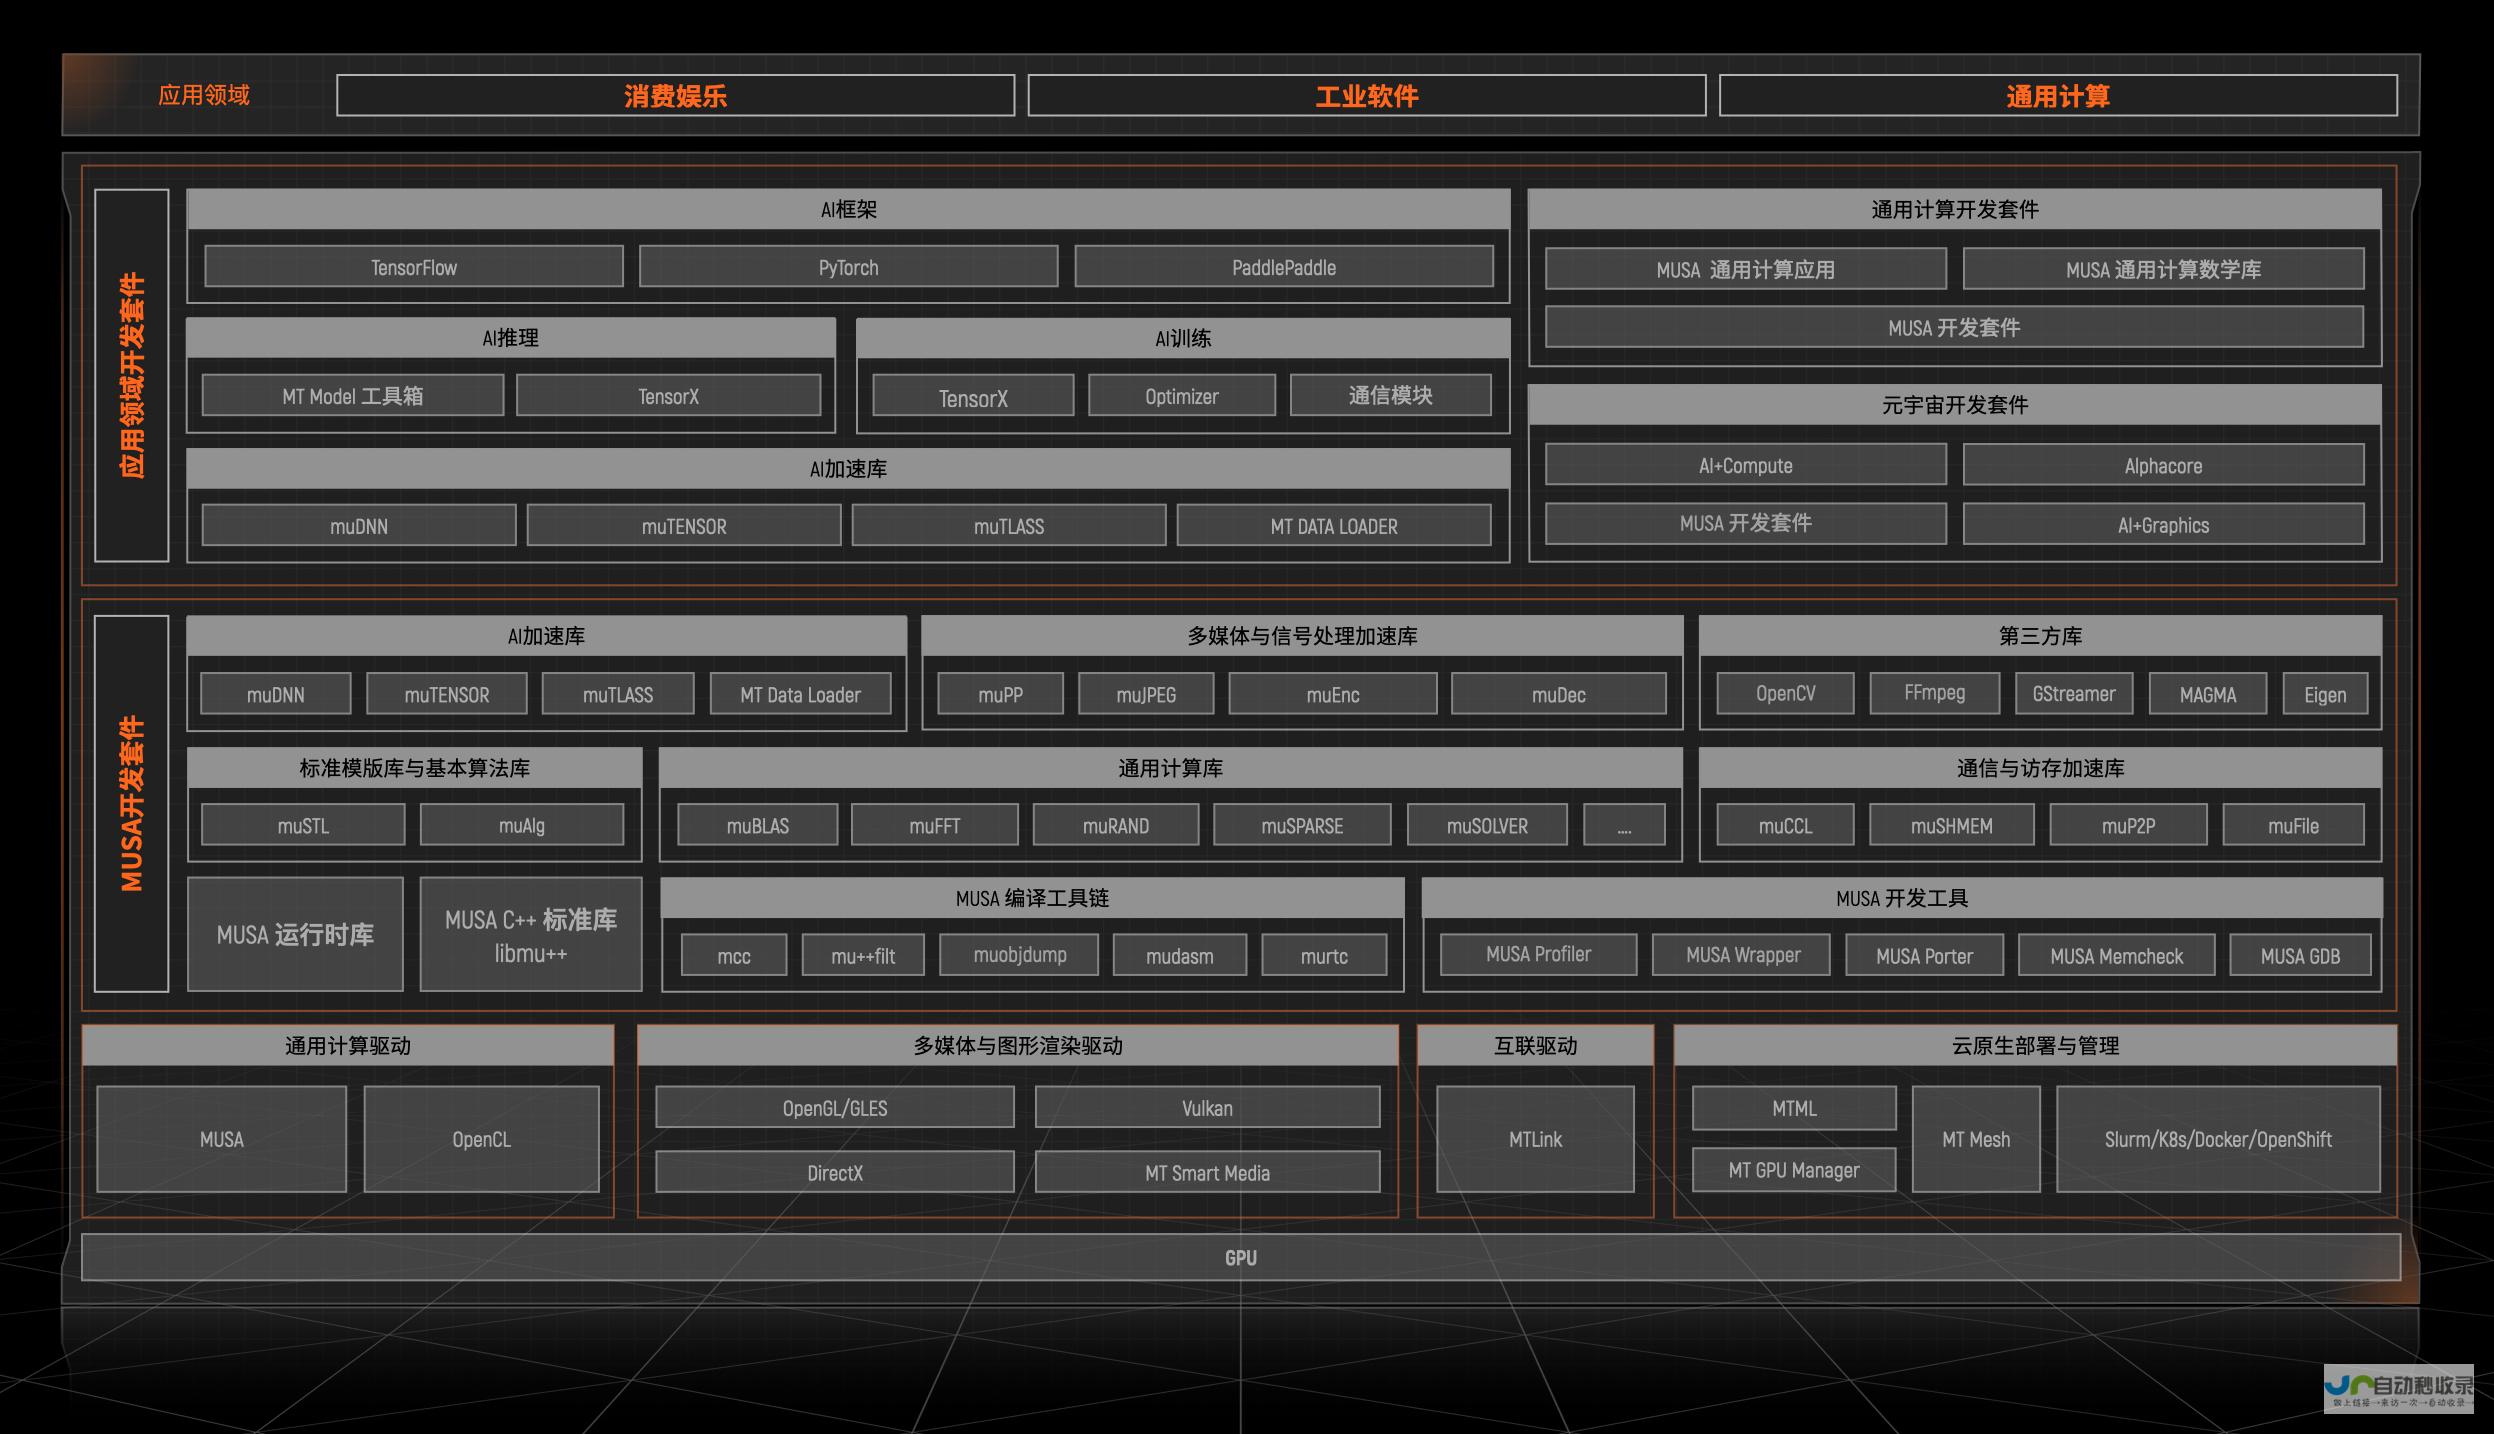Click the ellipsis box after muSOLVER

[1624, 825]
